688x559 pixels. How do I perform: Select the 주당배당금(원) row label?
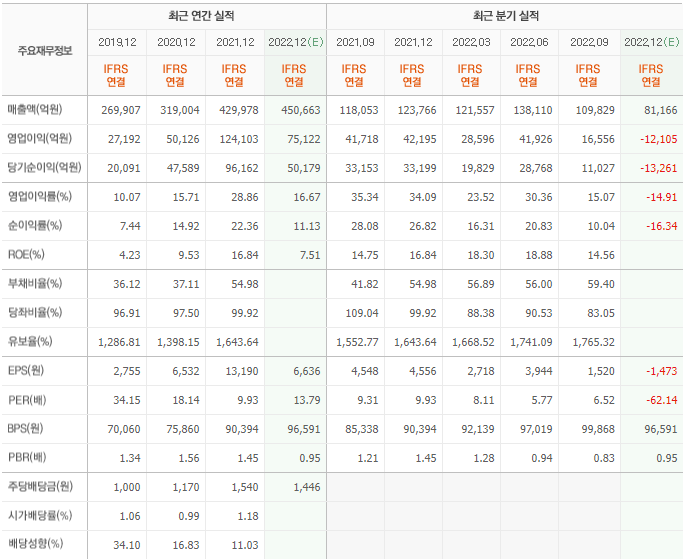point(40,486)
